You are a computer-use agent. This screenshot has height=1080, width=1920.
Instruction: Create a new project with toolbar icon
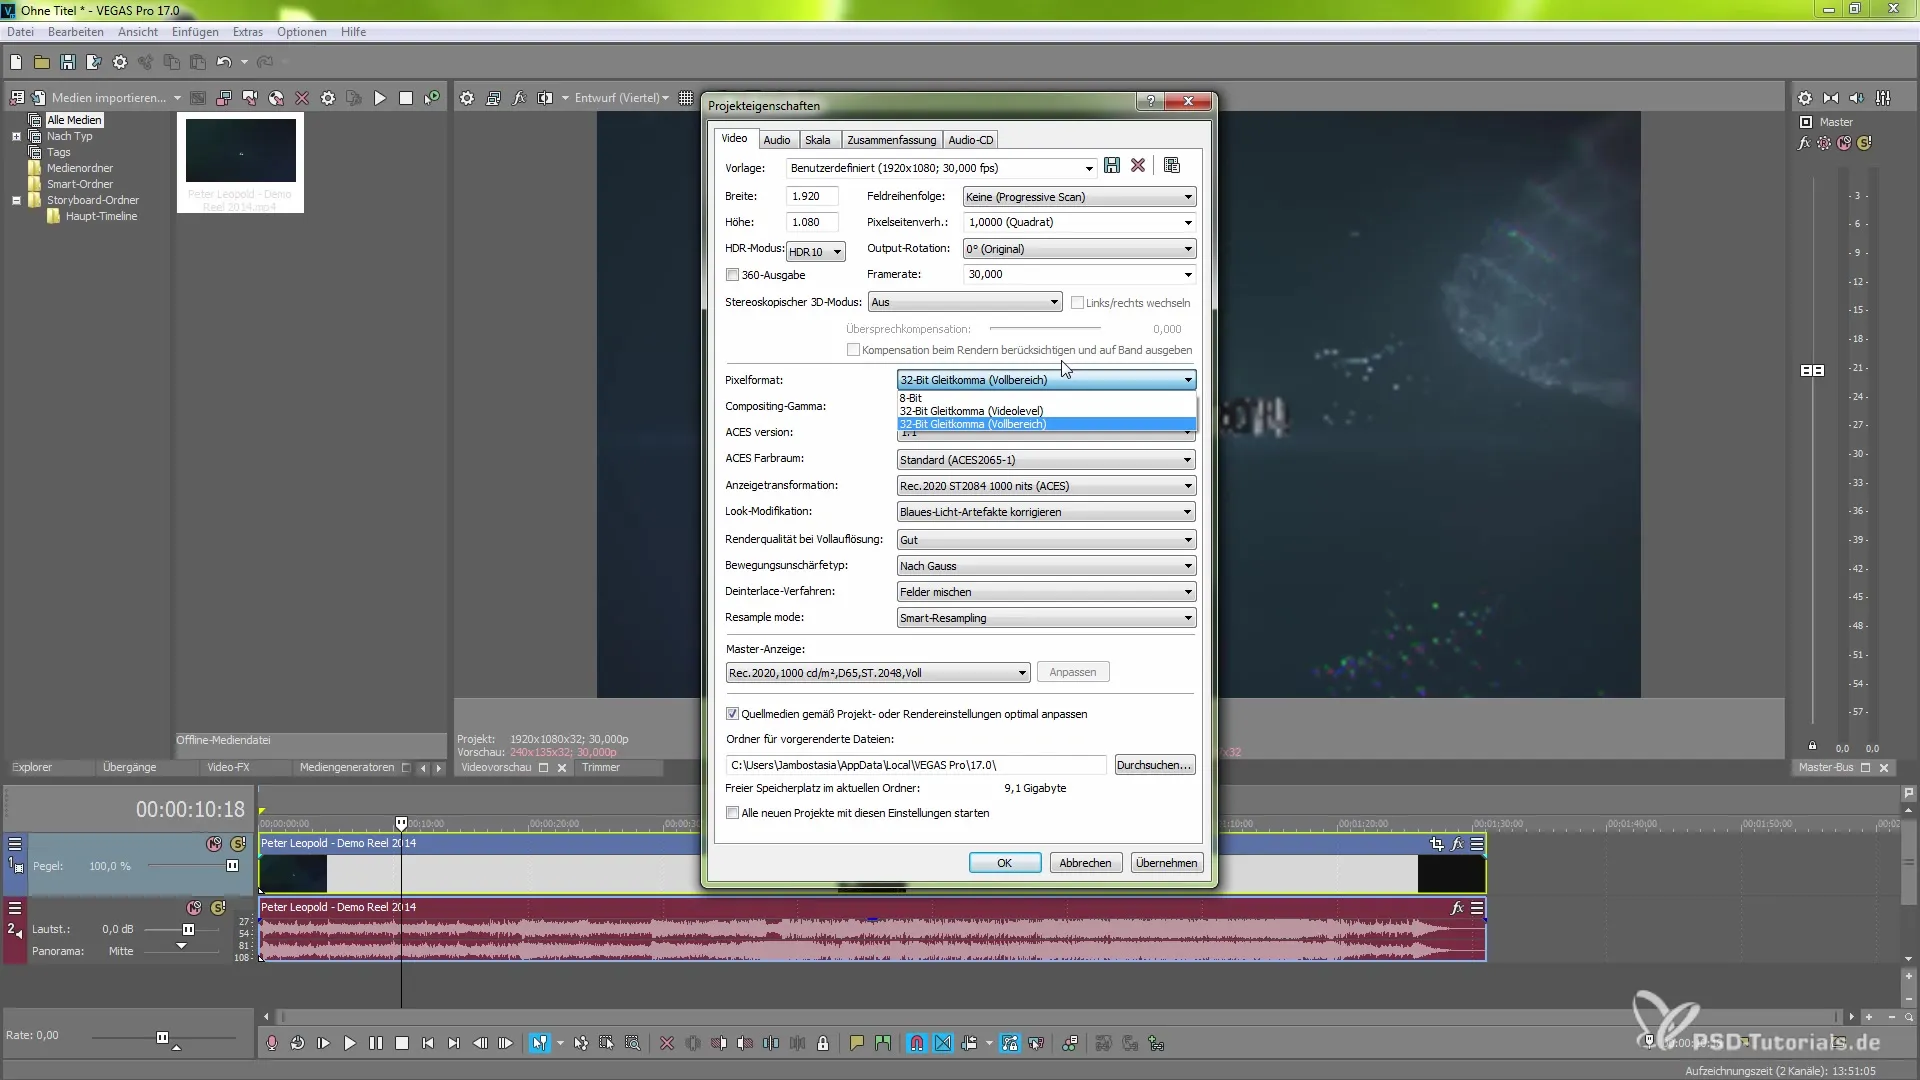click(x=16, y=62)
